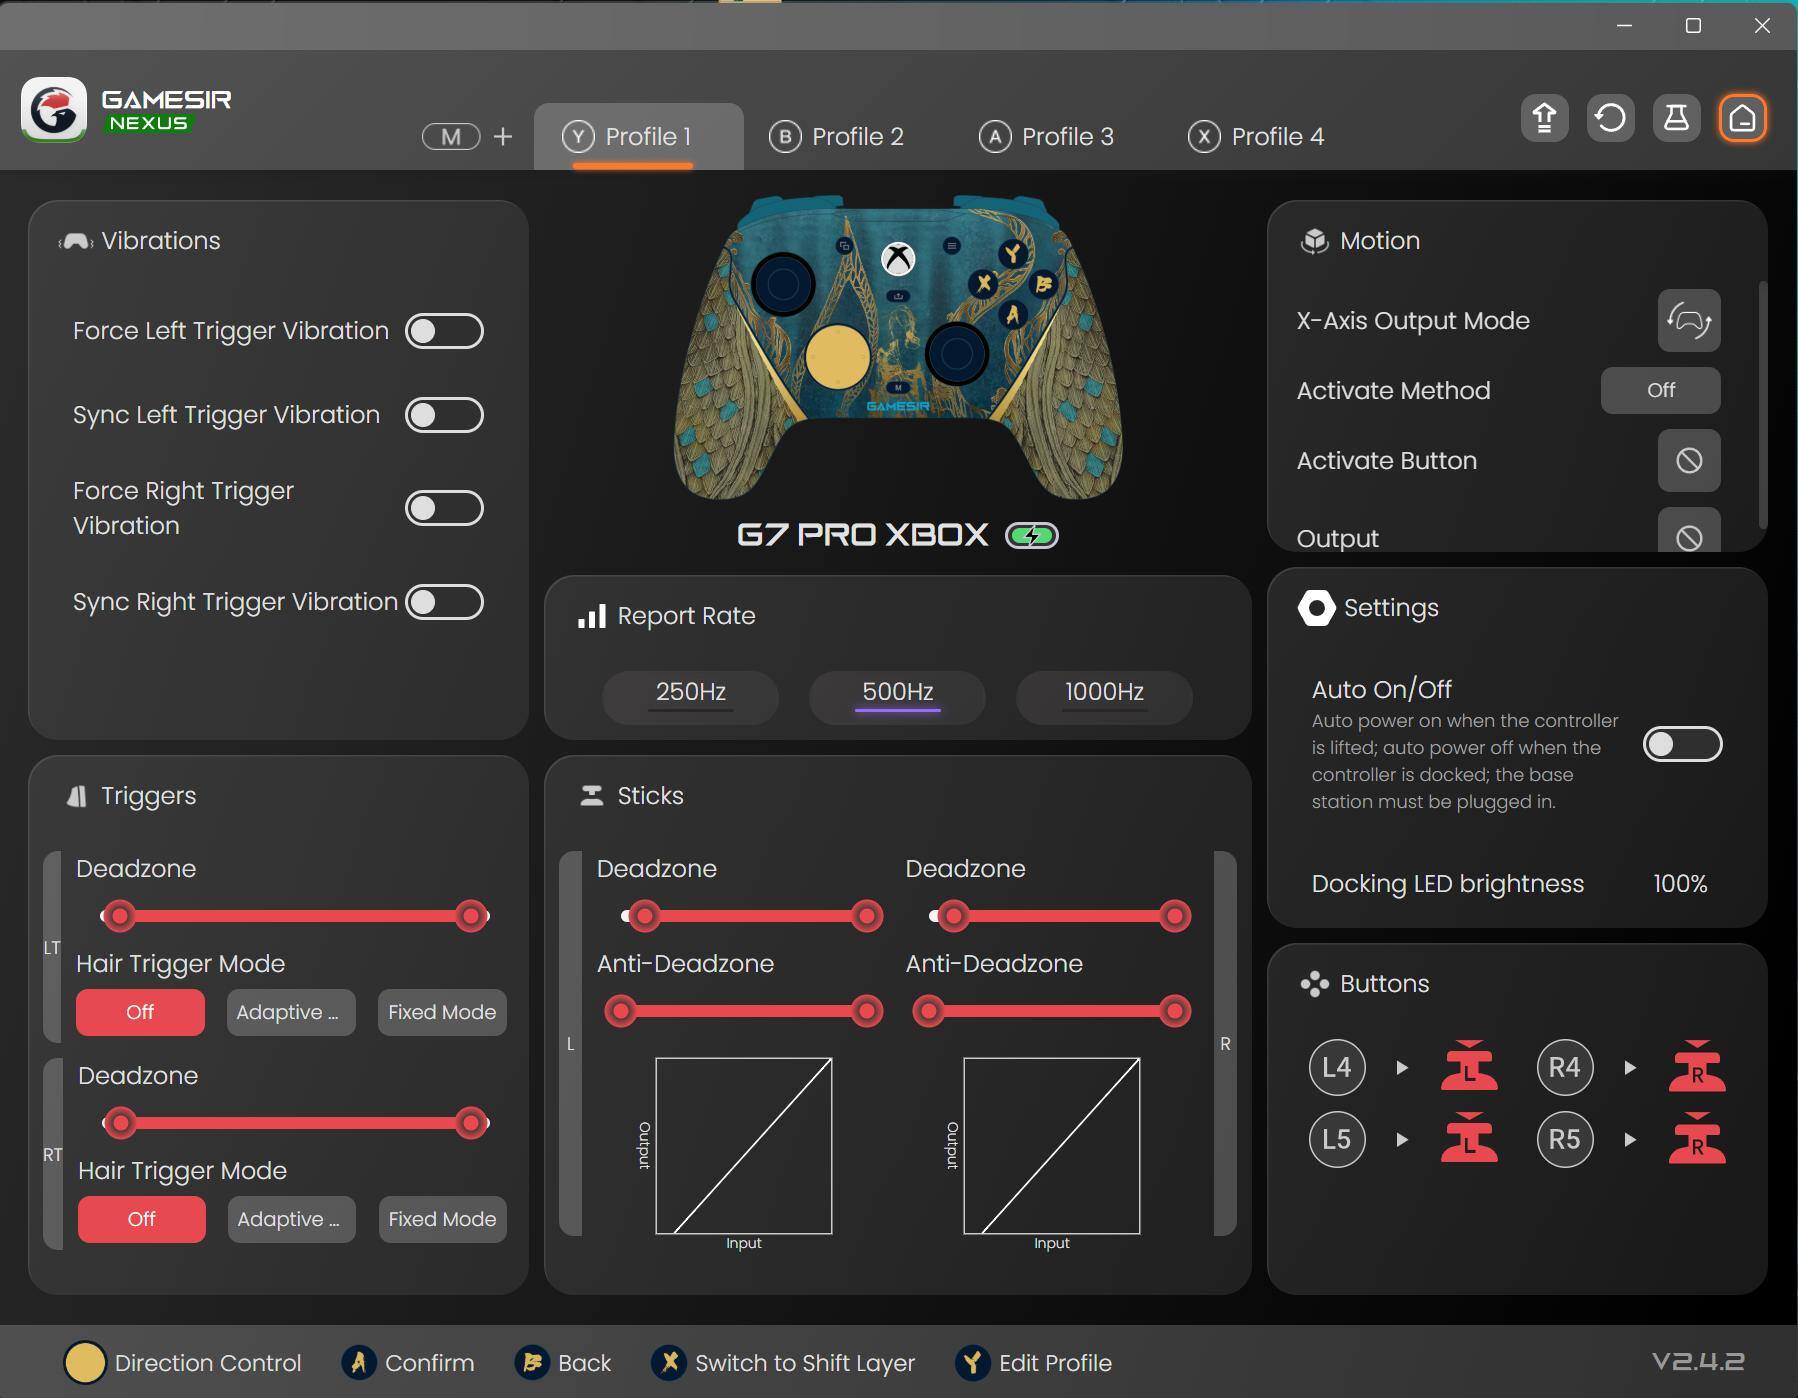This screenshot has height=1398, width=1798.
Task: Click the M mode badge
Action: point(451,136)
